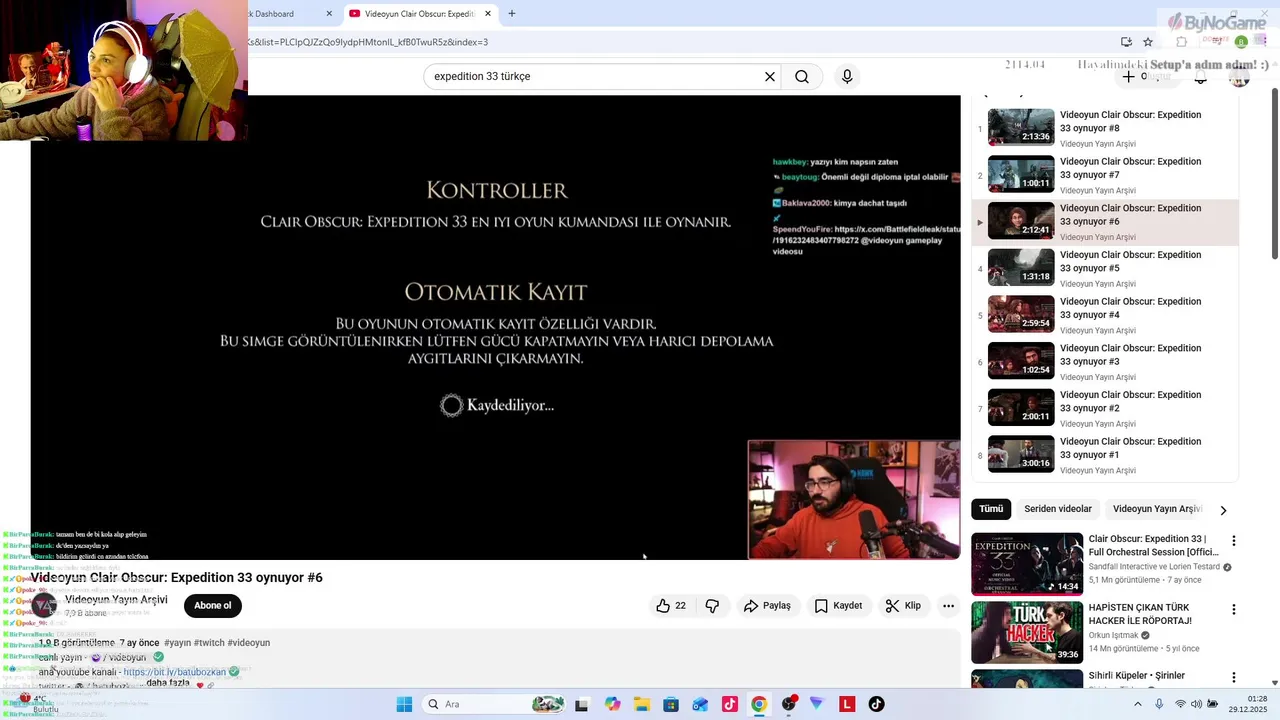Open volume control in system tray
This screenshot has width=1280, height=720.
click(x=1198, y=704)
